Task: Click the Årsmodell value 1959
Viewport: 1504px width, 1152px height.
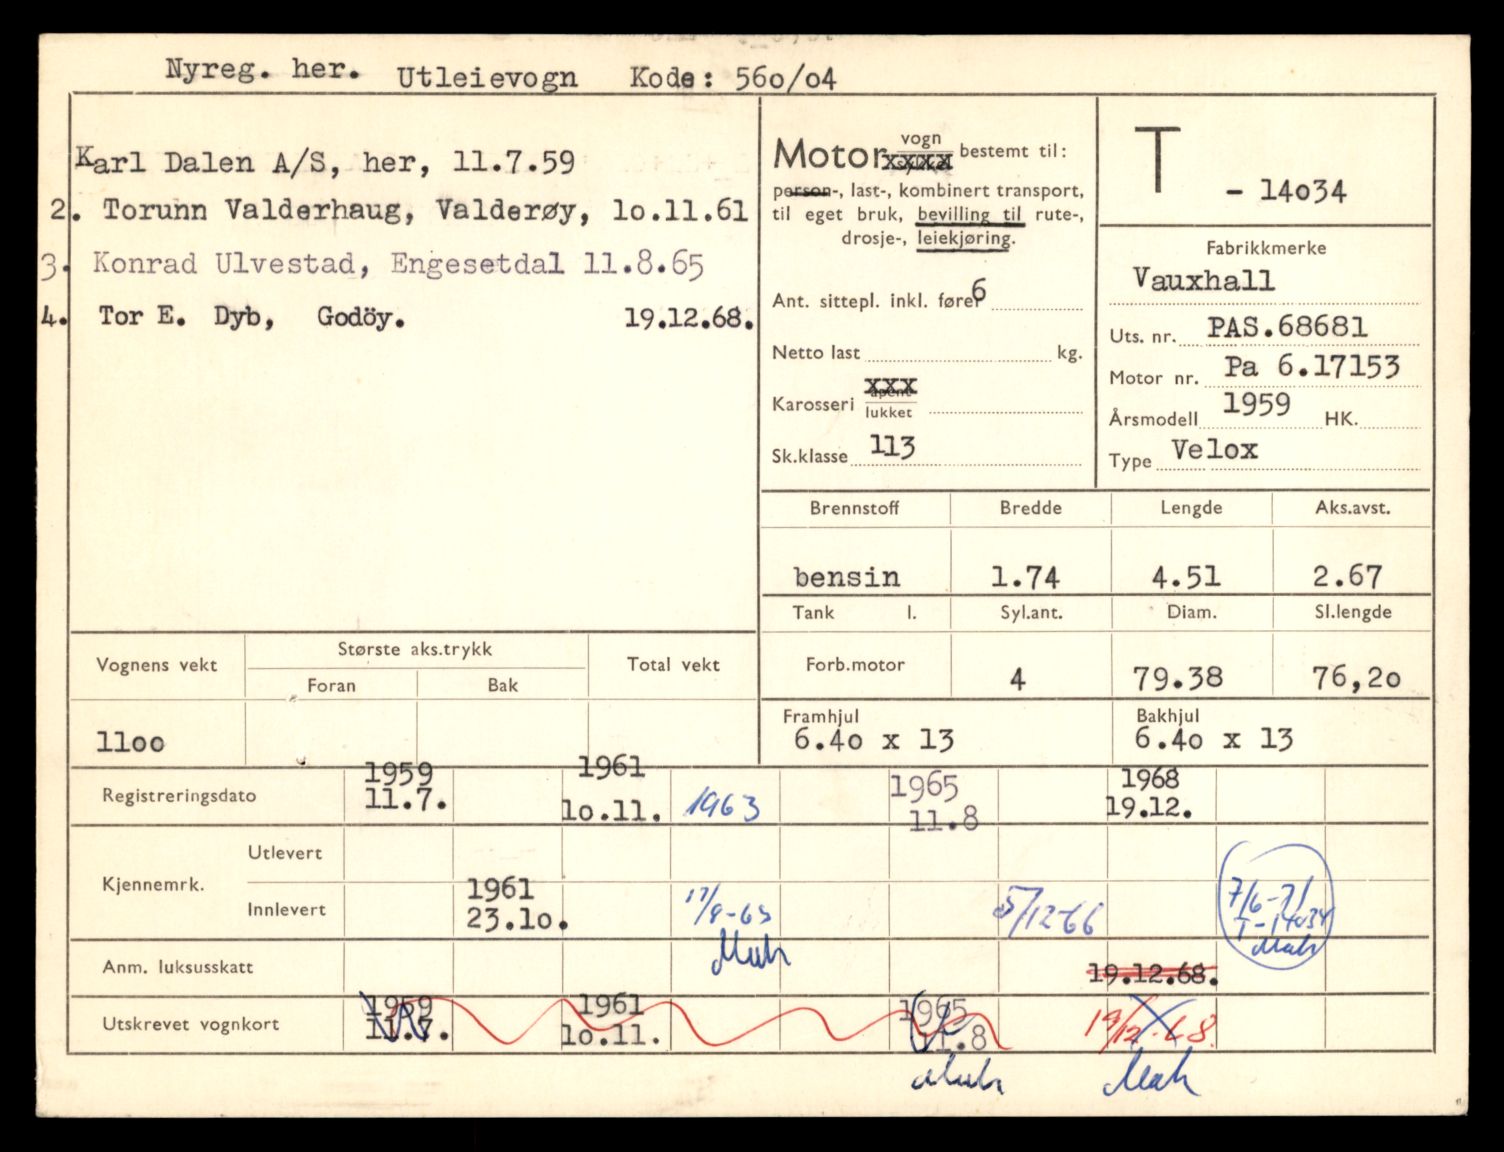Action: pos(1256,404)
